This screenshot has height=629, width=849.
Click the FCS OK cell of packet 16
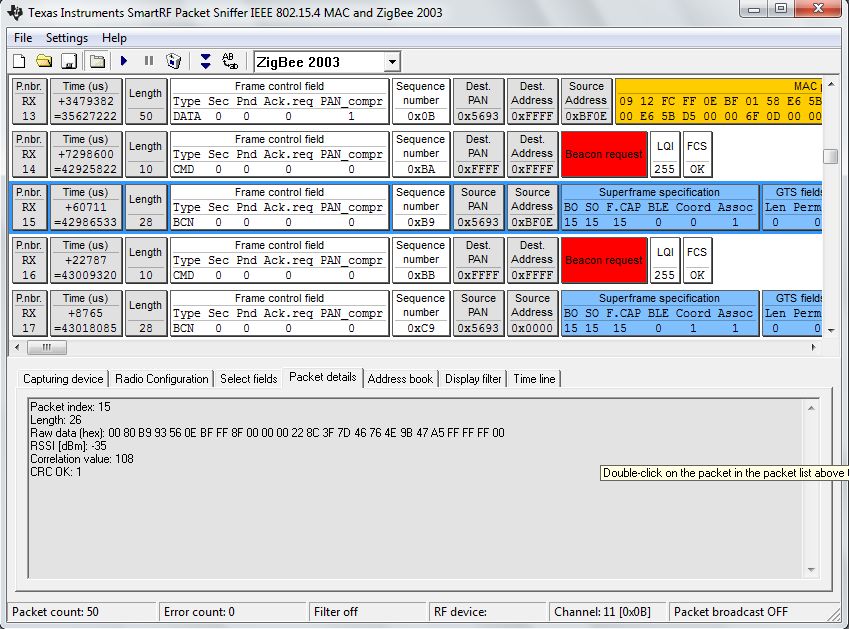[697, 260]
